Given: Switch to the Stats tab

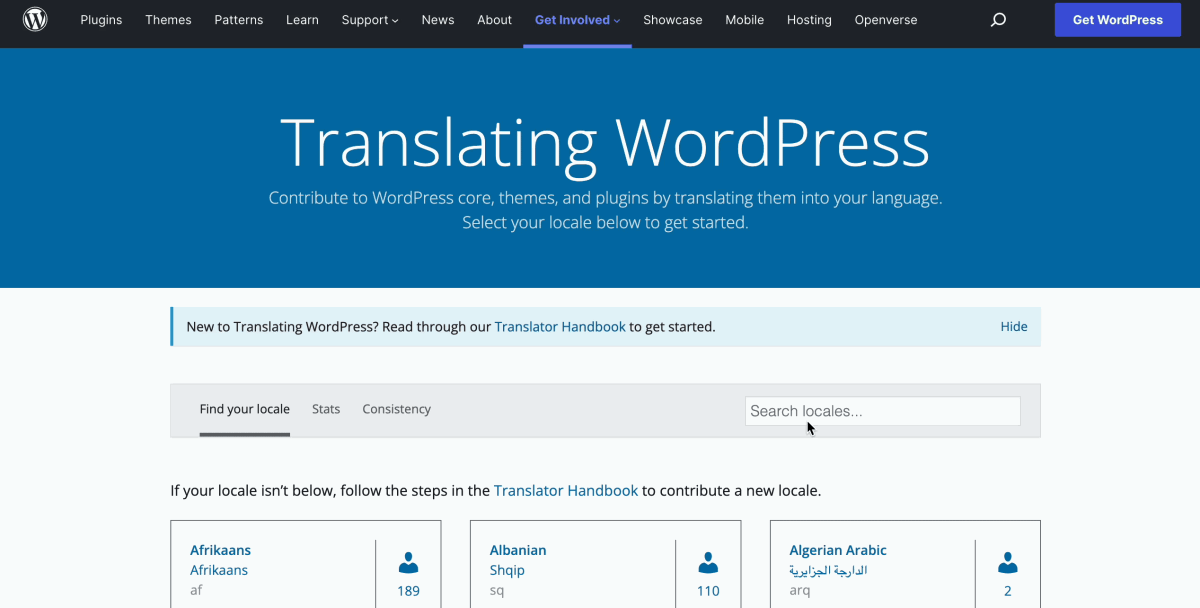Looking at the screenshot, I should 326,410.
